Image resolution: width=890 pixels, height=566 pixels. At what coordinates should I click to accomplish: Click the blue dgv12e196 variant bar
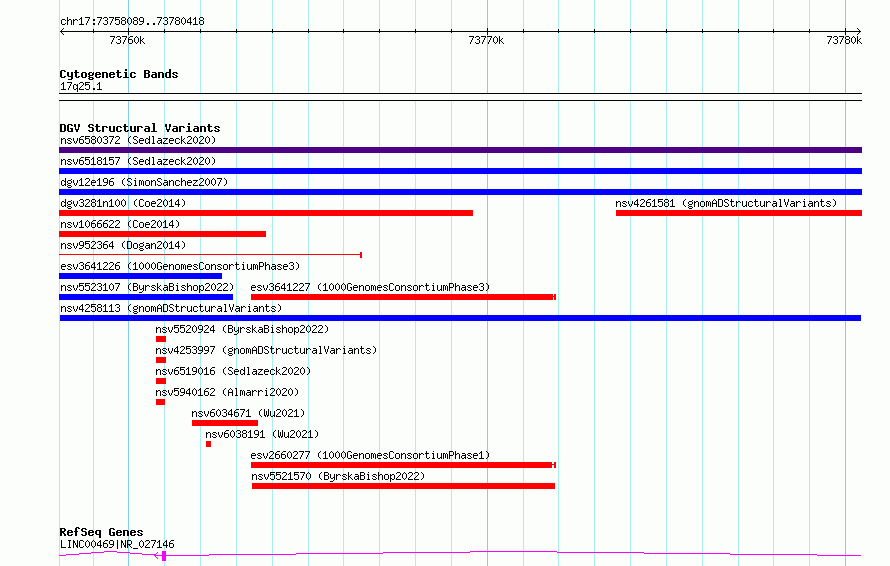click(x=460, y=192)
